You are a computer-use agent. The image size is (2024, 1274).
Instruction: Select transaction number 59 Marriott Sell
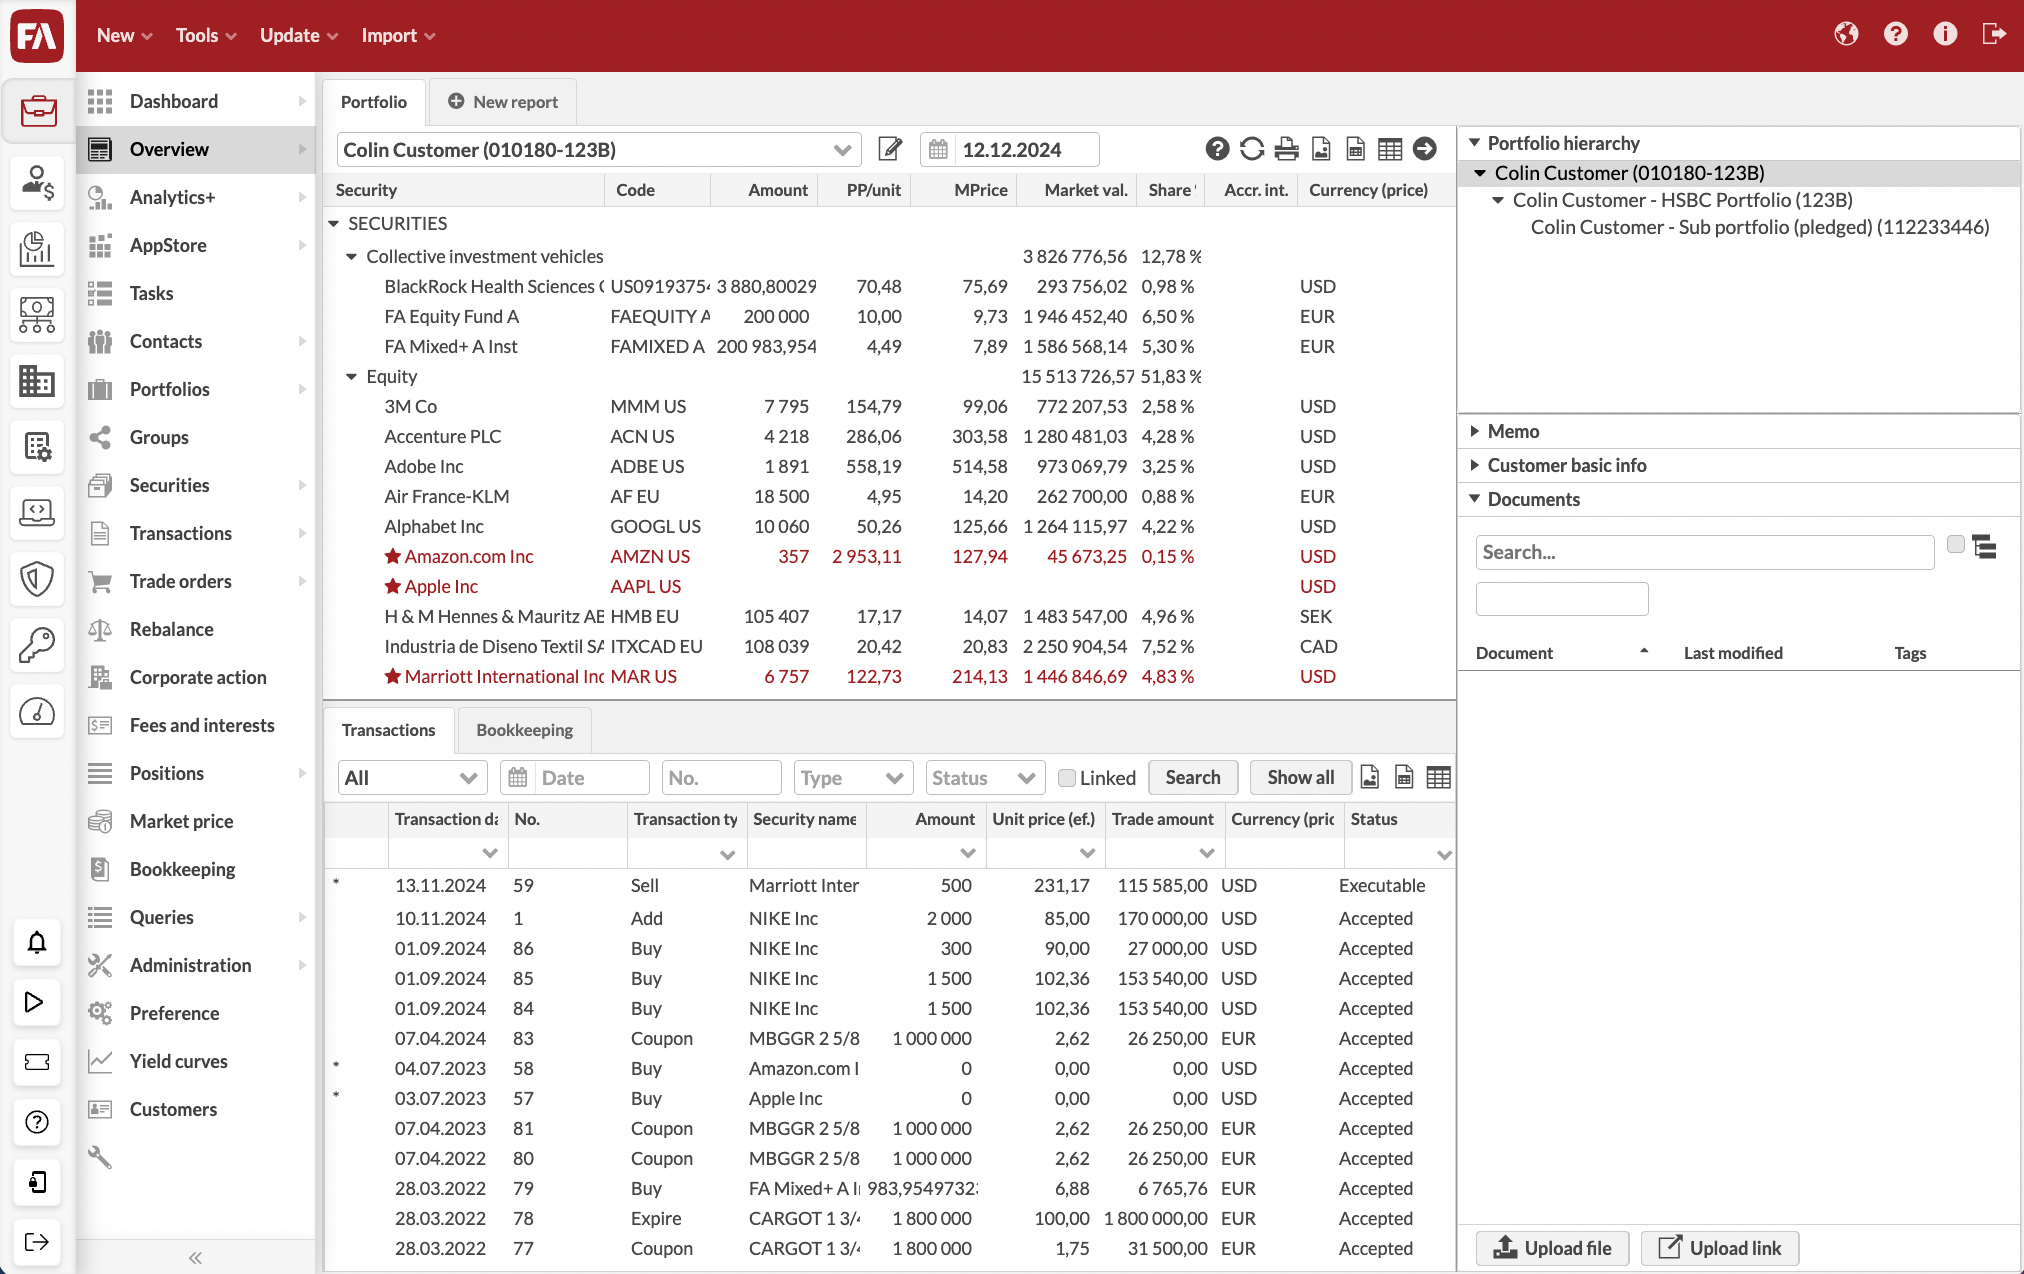tap(888, 885)
